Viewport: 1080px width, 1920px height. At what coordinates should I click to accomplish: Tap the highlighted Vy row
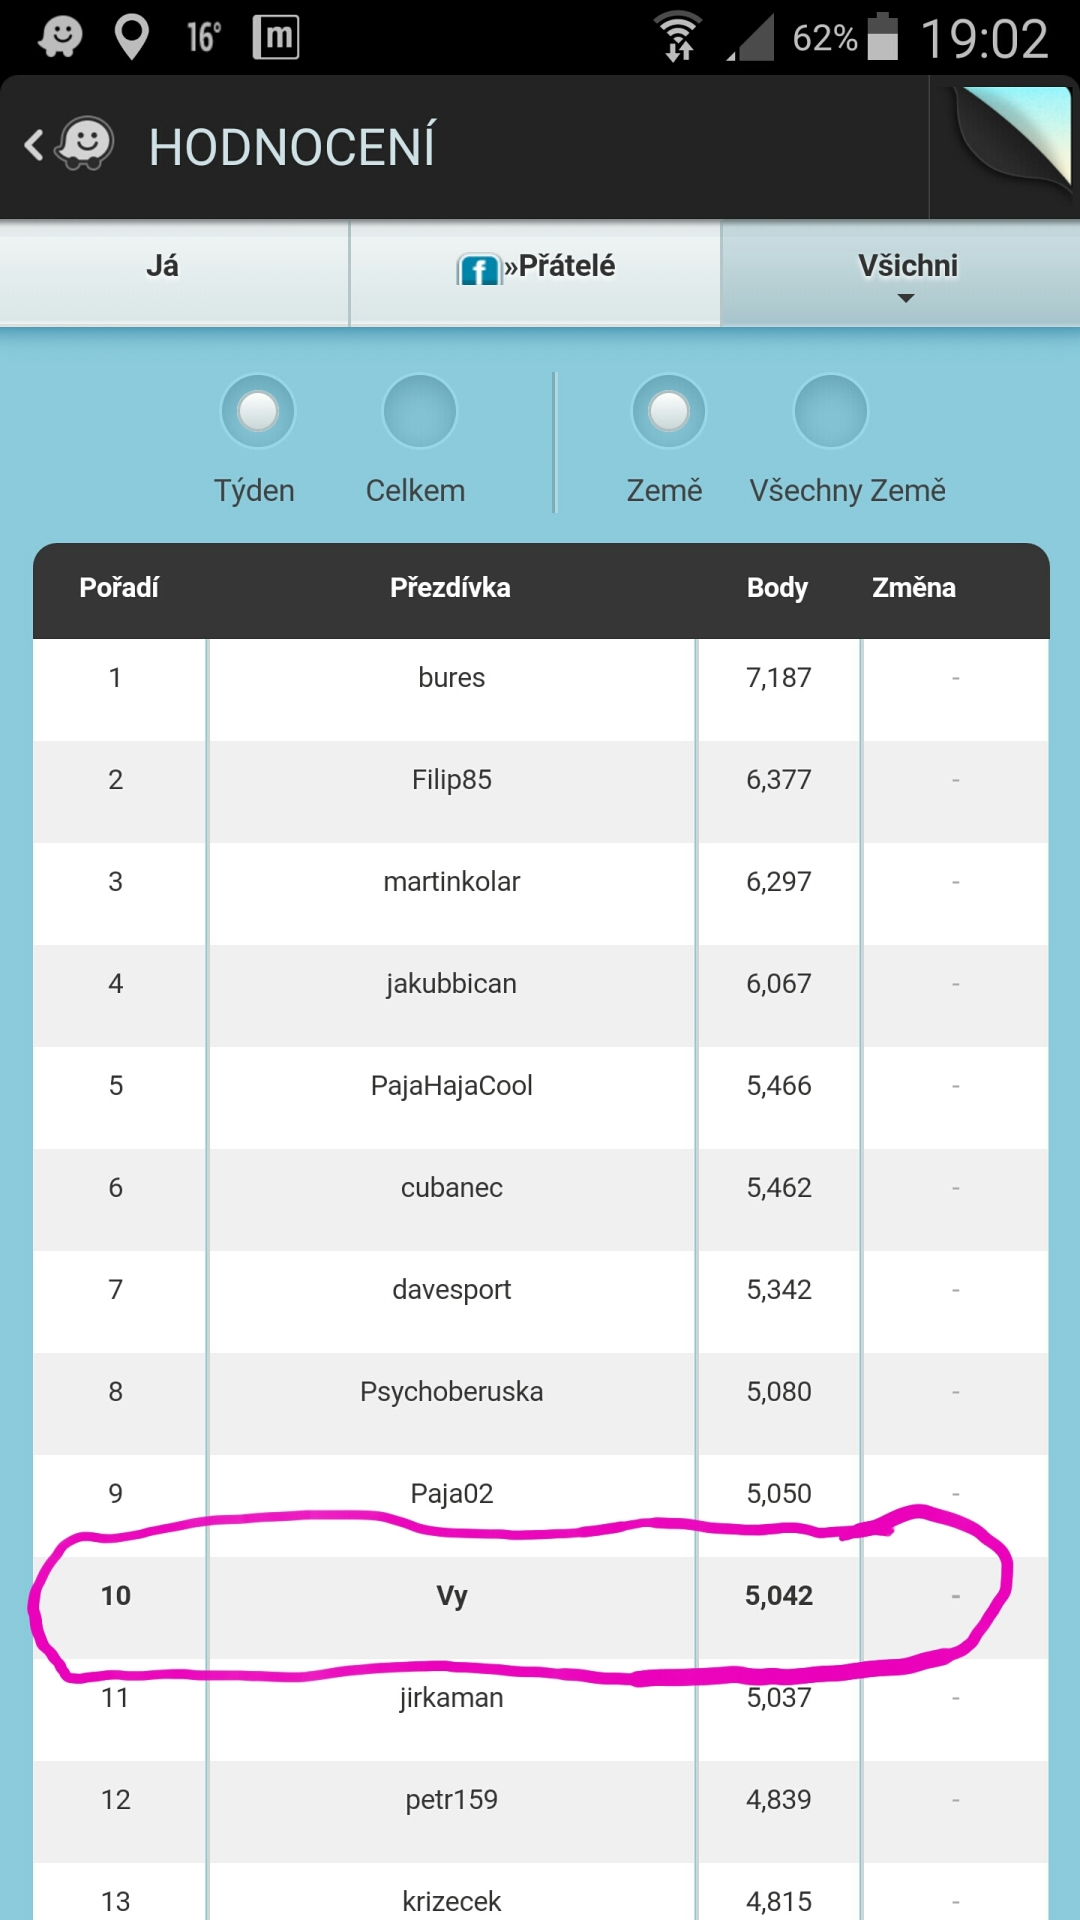click(x=451, y=1596)
